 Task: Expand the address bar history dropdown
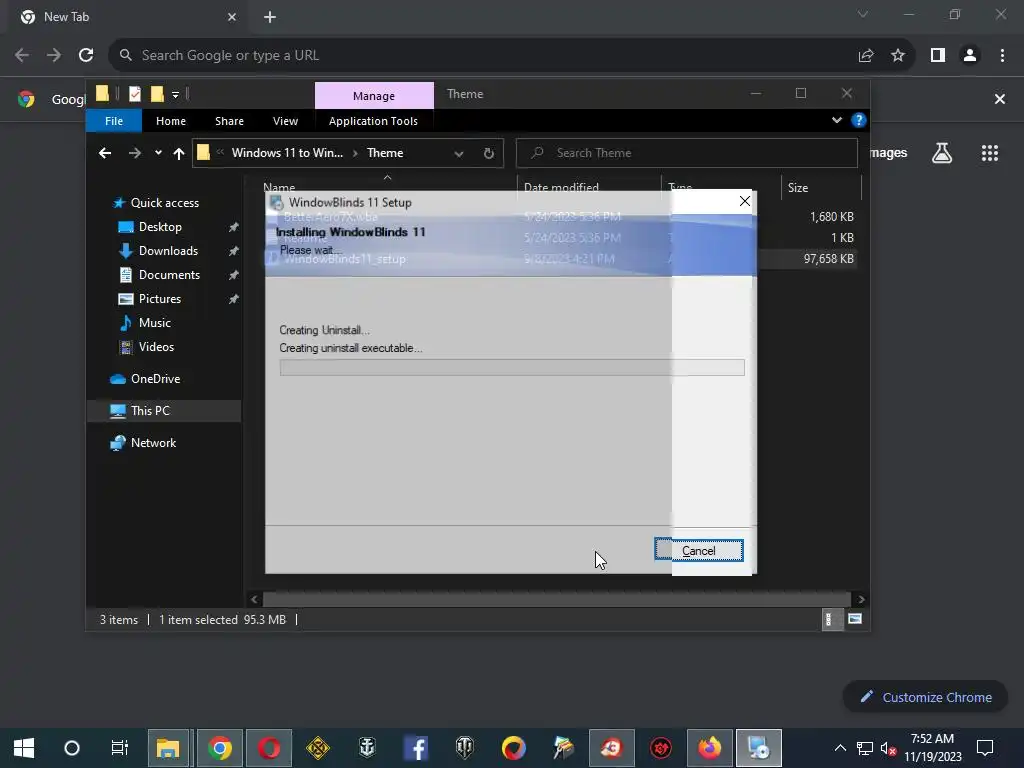[x=458, y=153]
